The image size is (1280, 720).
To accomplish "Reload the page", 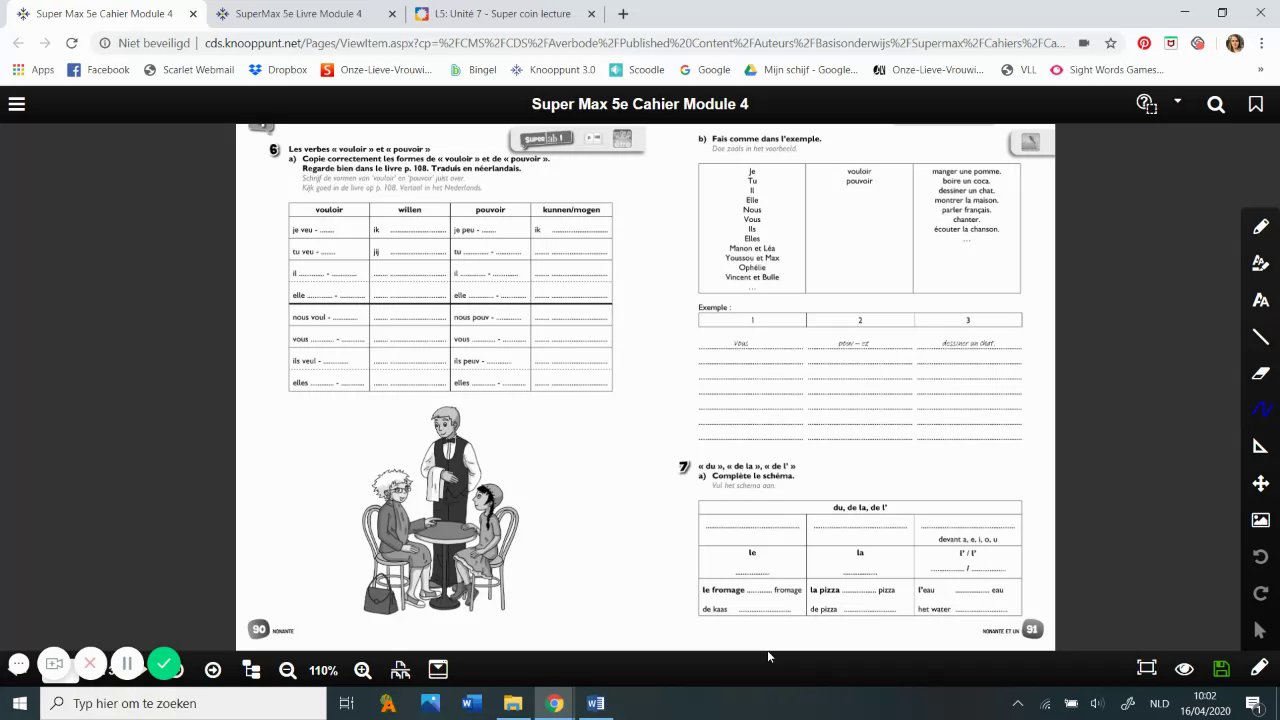I will point(71,43).
